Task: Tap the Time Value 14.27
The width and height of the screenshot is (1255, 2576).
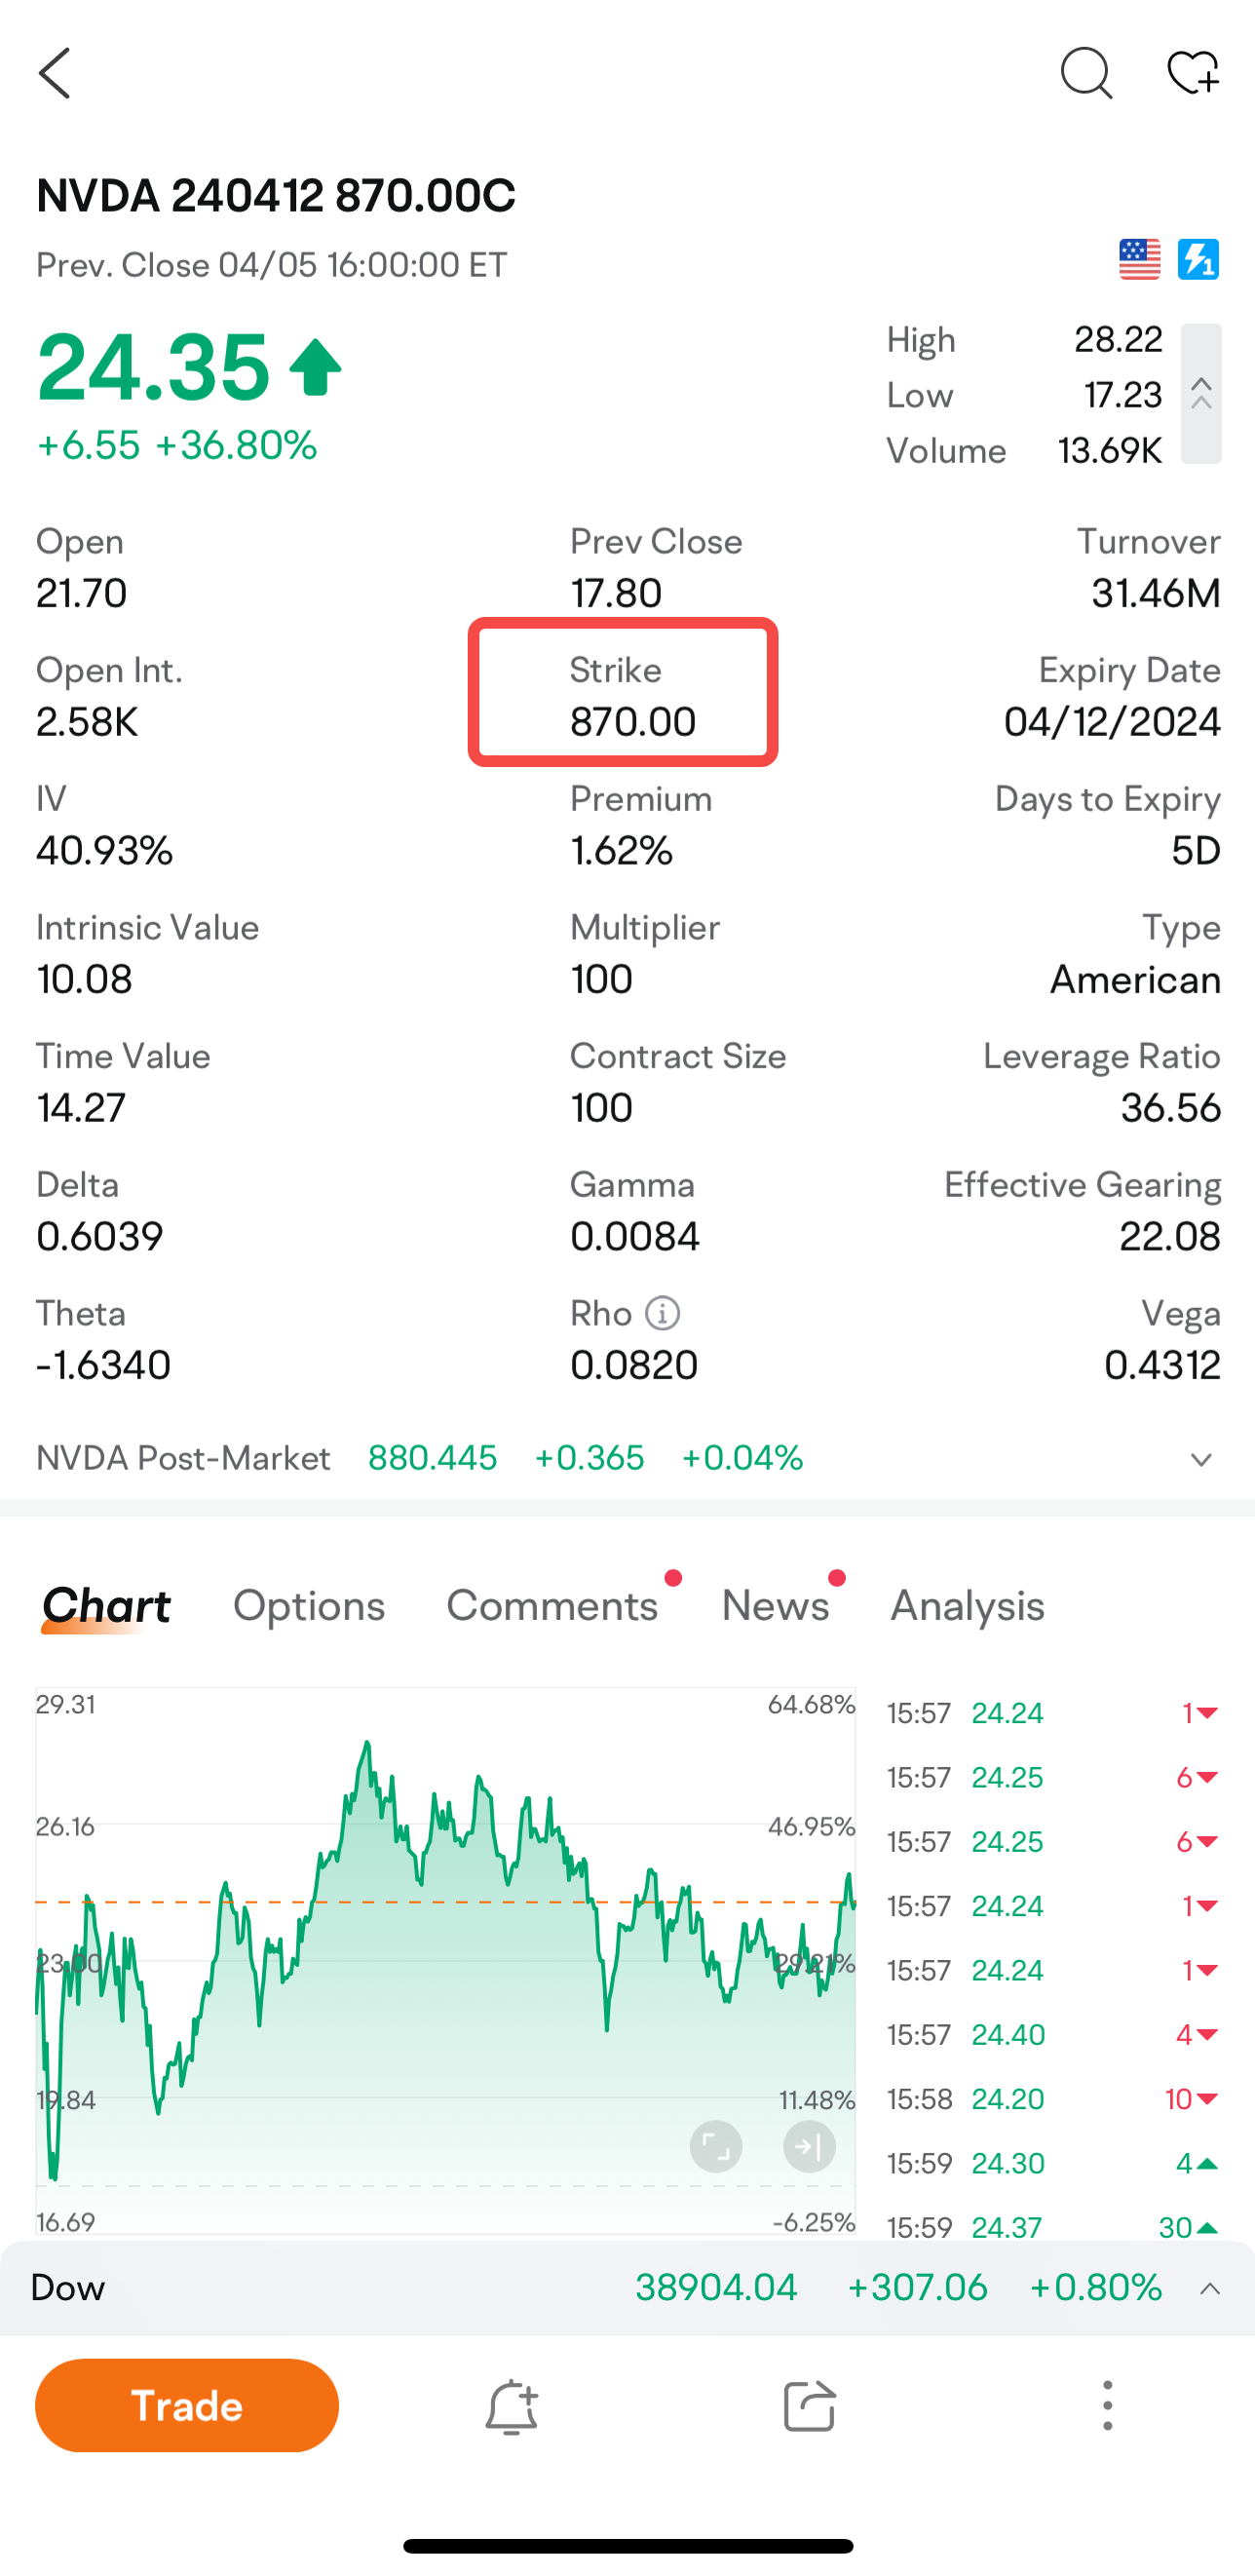Action: [81, 1108]
